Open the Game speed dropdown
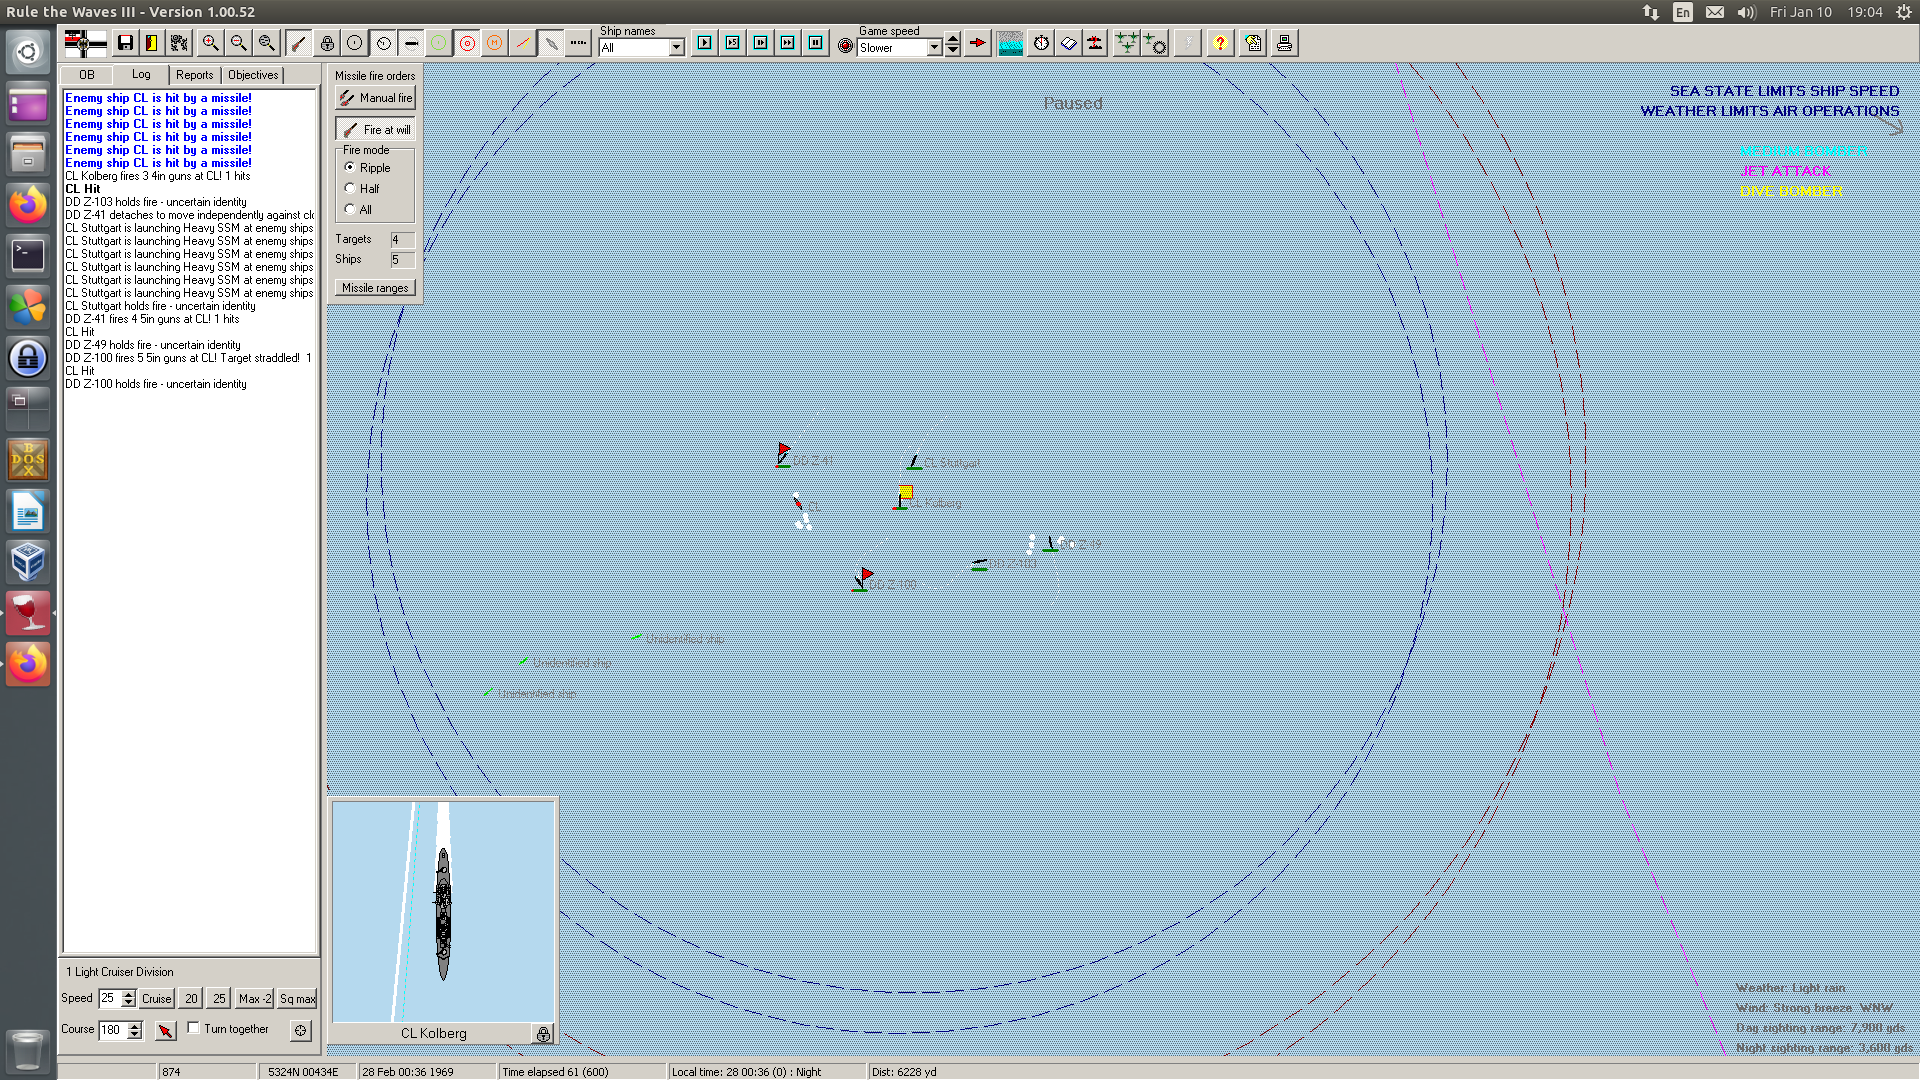This screenshot has height=1080, width=1920. (934, 47)
